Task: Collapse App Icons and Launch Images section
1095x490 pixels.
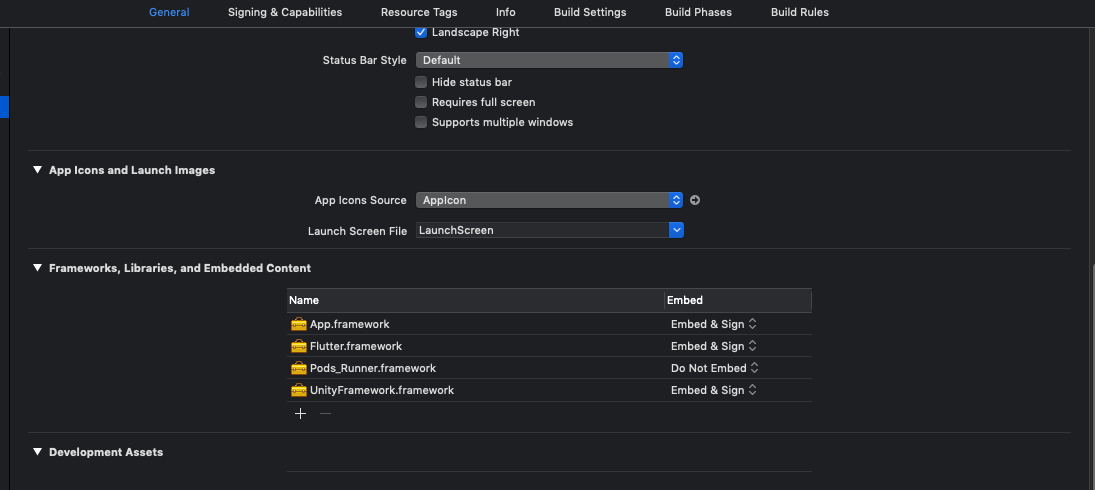Action: 37,170
